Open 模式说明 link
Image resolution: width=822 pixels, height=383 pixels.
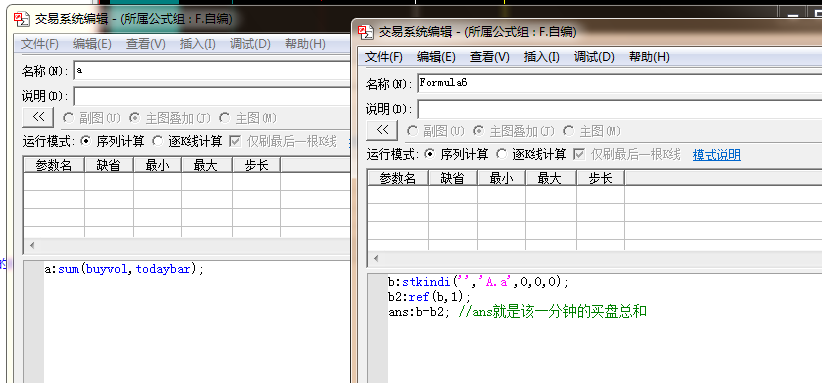point(717,155)
